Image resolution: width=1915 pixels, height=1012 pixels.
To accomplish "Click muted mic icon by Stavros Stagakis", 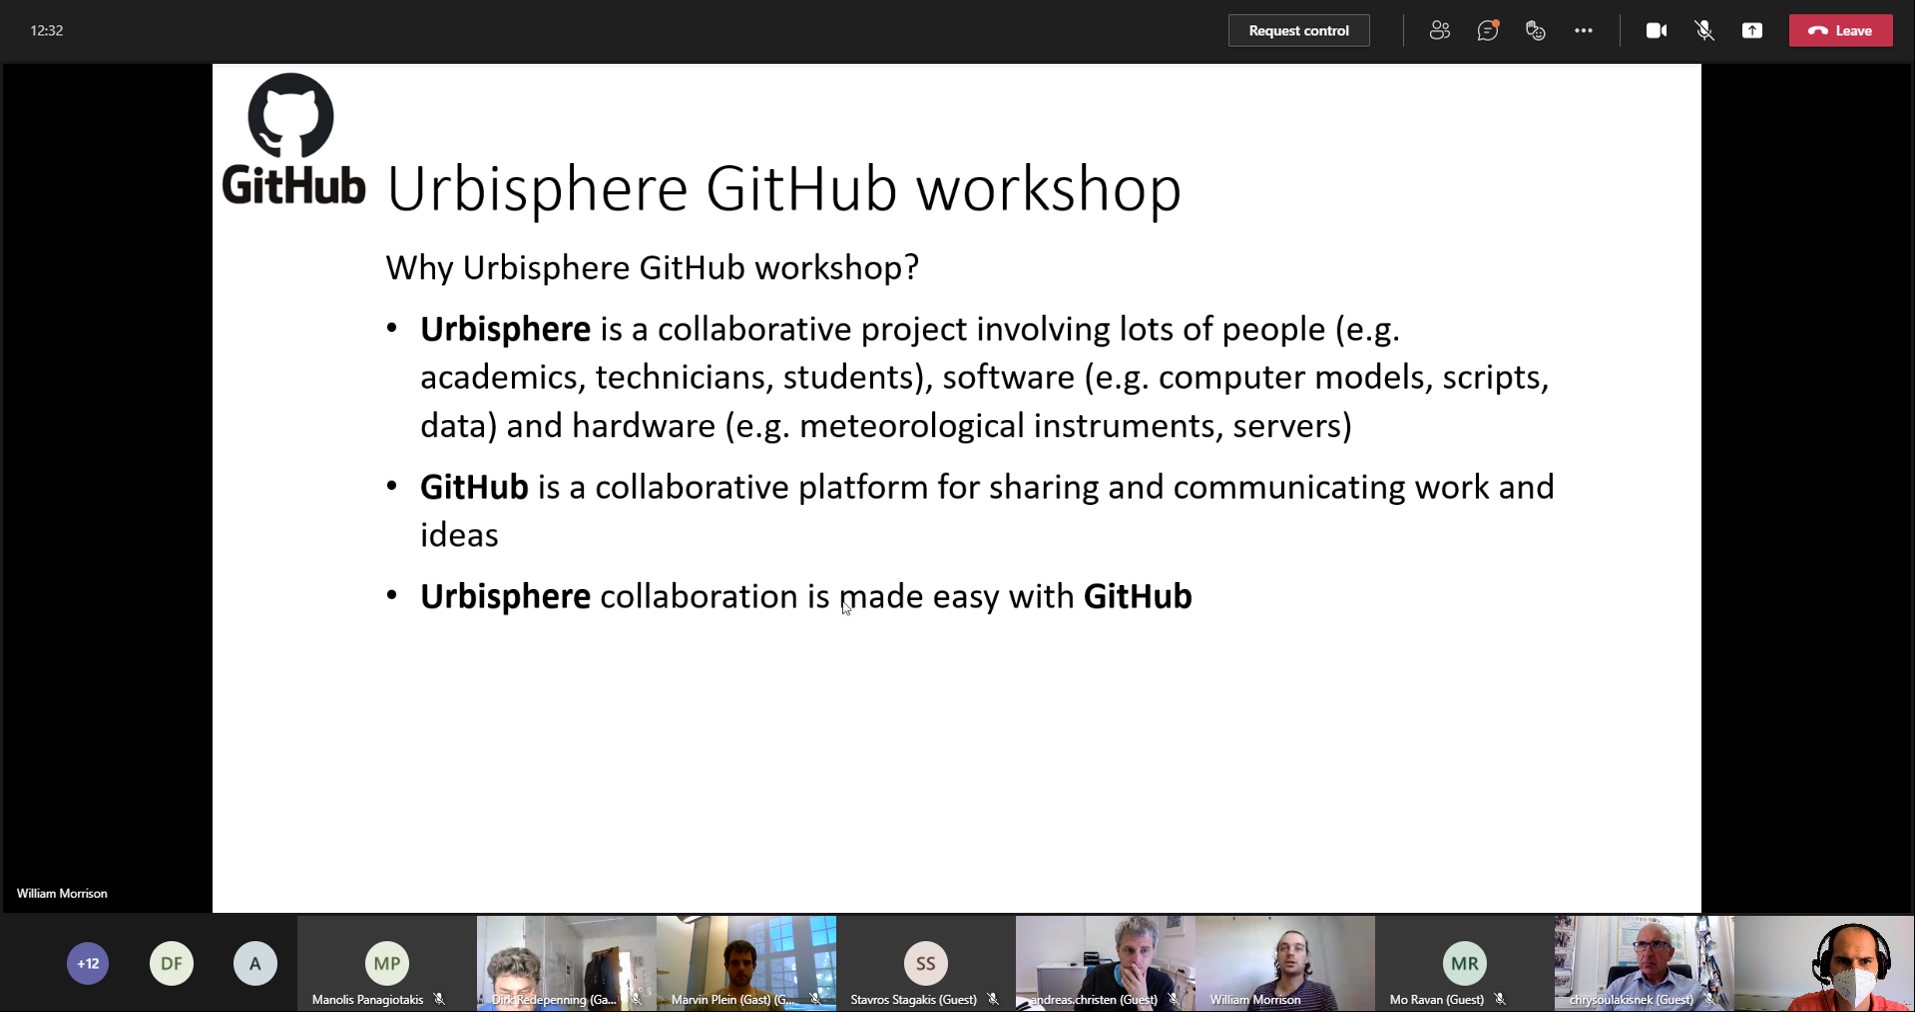I will coord(993,999).
